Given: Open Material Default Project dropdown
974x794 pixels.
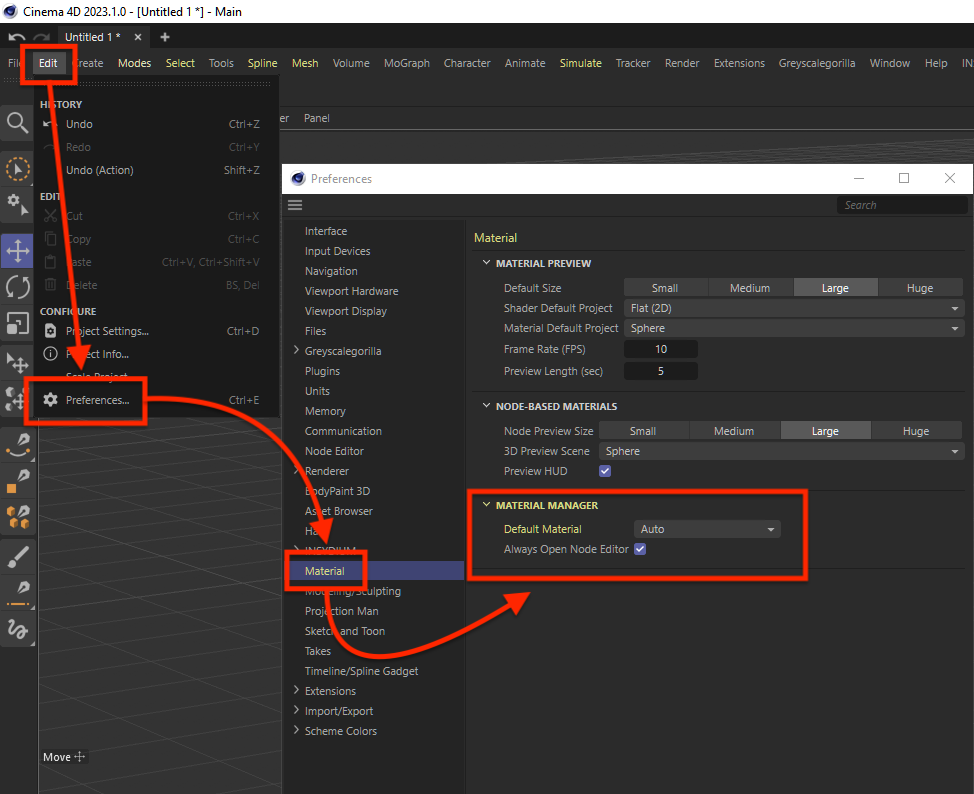Looking at the screenshot, I should 794,328.
